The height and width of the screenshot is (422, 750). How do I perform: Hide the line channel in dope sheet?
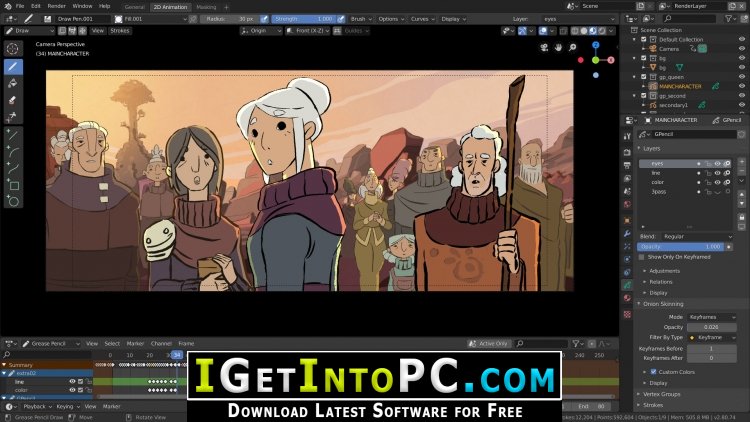click(x=72, y=381)
